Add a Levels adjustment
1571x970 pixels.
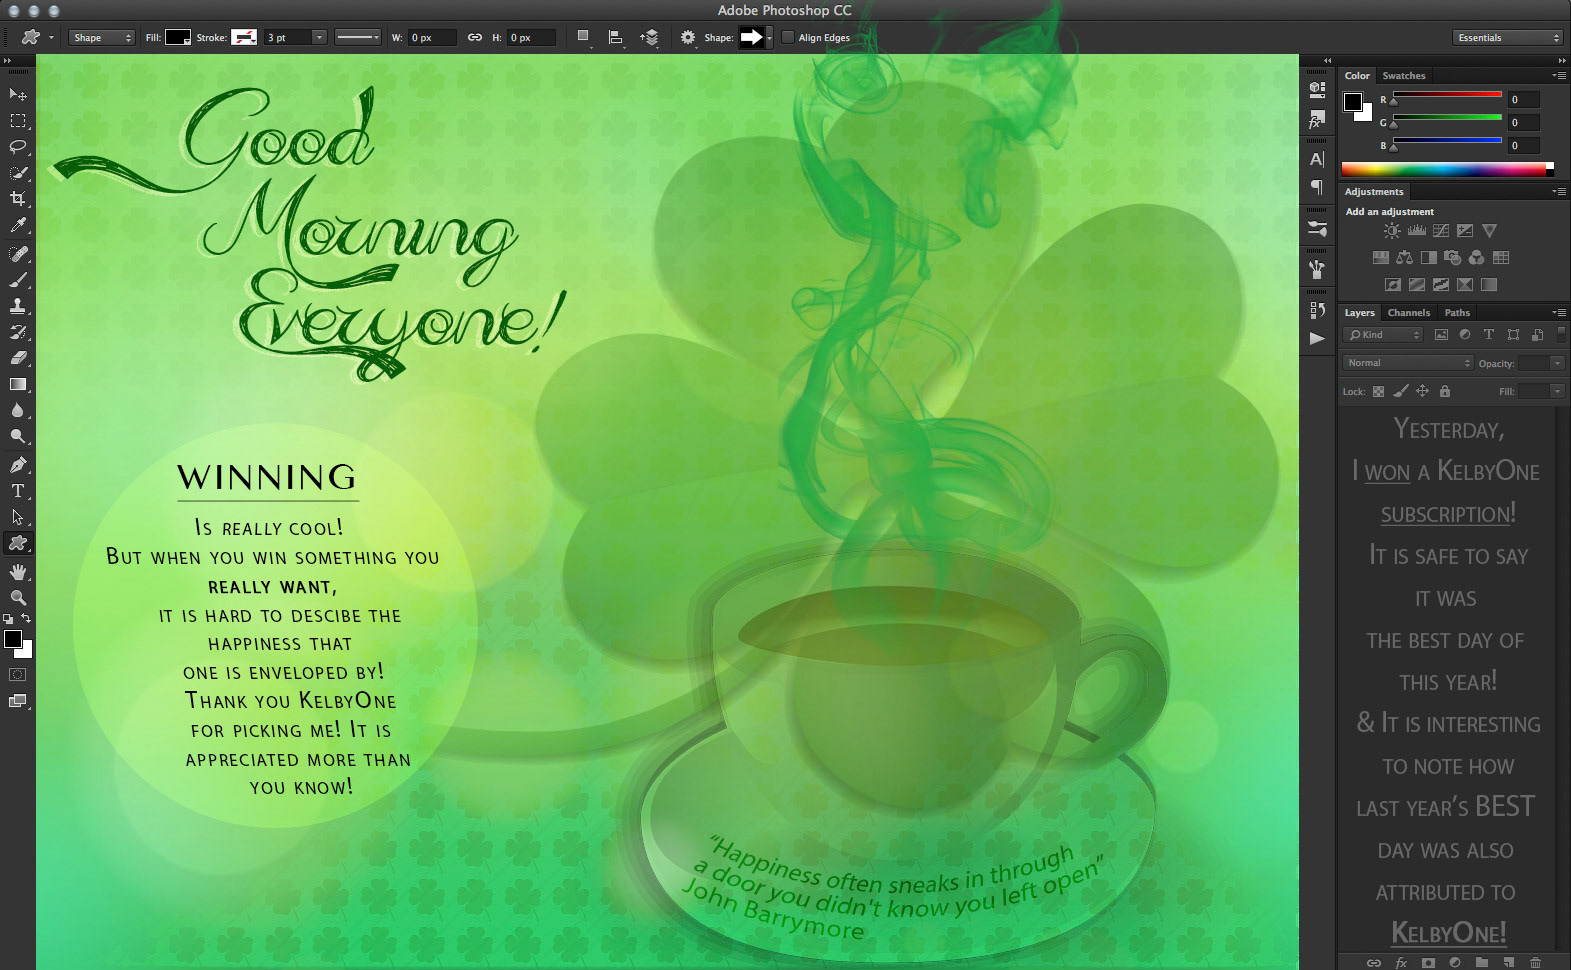pyautogui.click(x=1417, y=231)
